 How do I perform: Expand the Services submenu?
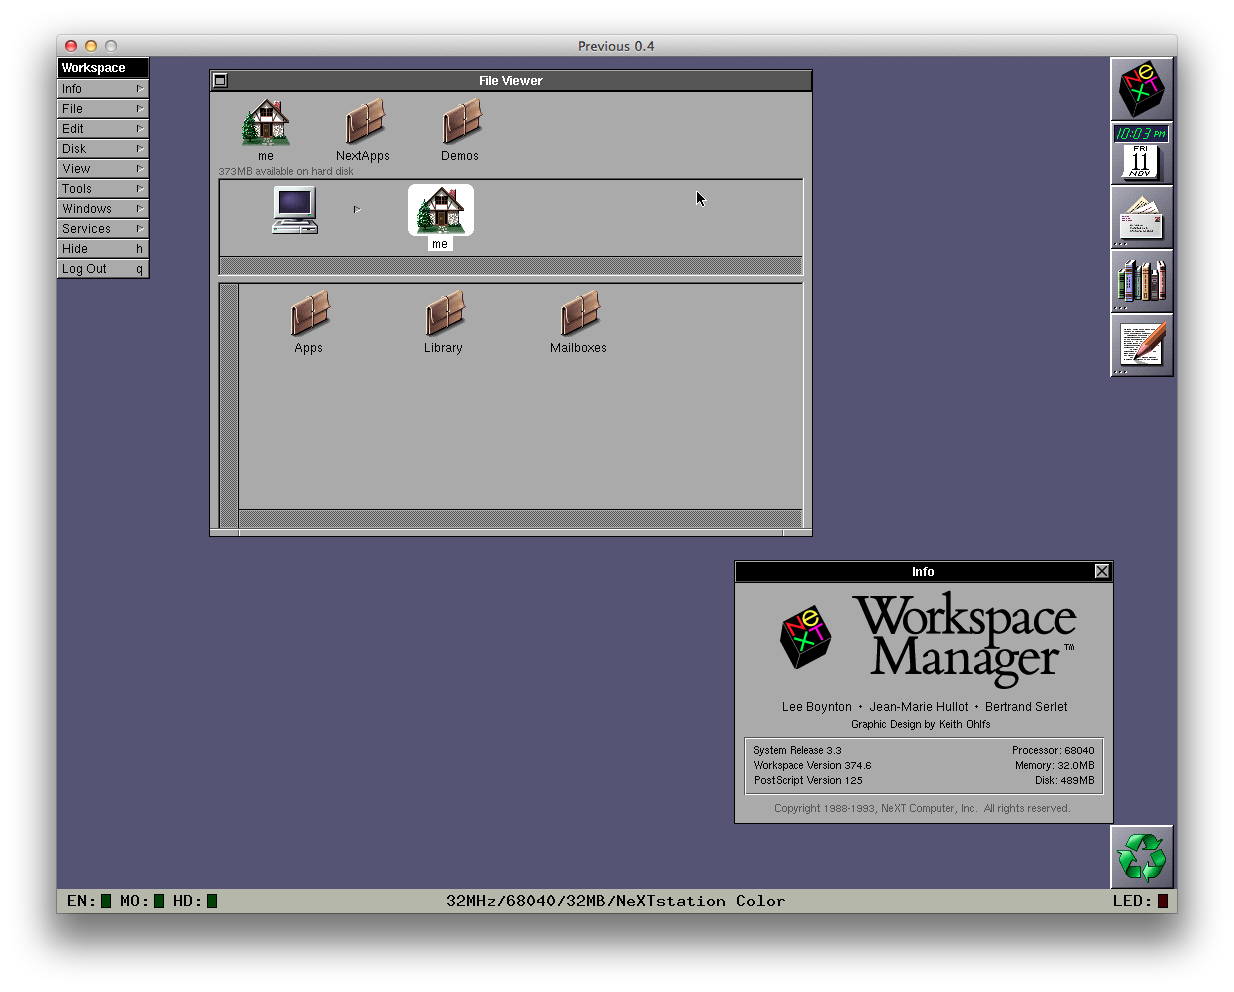(x=103, y=228)
